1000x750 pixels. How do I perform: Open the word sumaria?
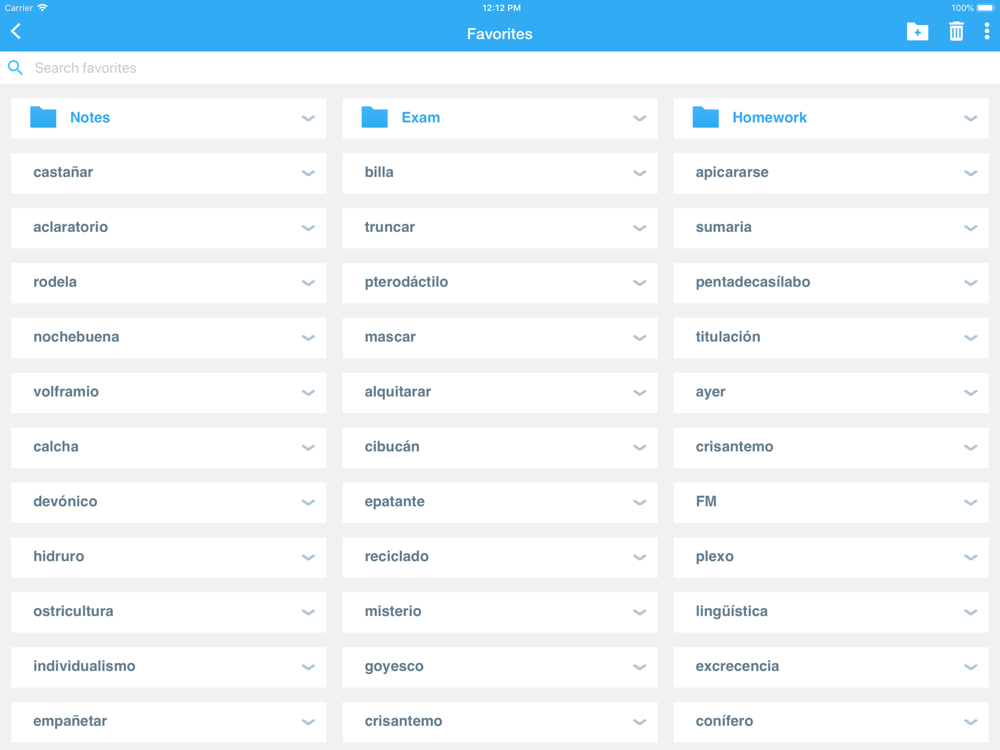pyautogui.click(x=723, y=227)
